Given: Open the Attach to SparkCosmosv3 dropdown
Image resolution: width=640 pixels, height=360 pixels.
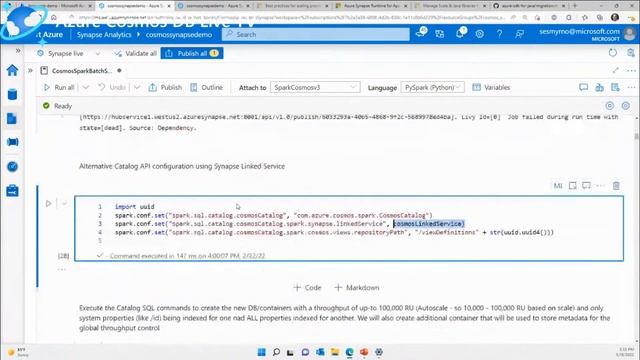Looking at the screenshot, I should [x=315, y=87].
